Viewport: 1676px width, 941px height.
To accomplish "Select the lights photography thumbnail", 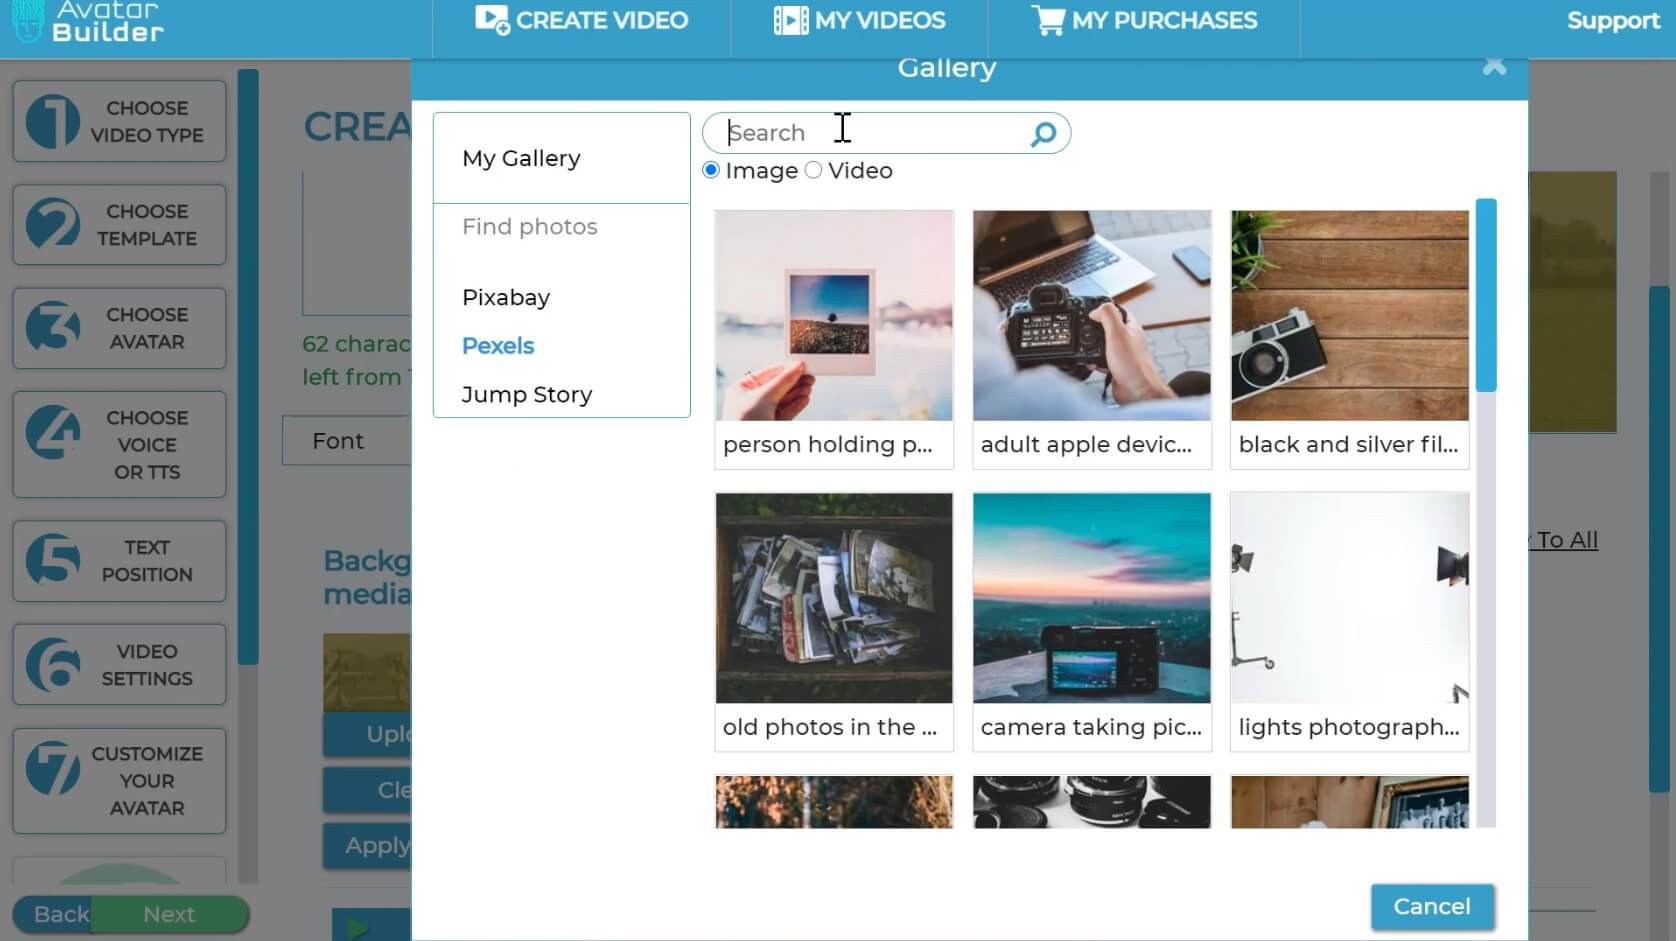I will (x=1350, y=598).
